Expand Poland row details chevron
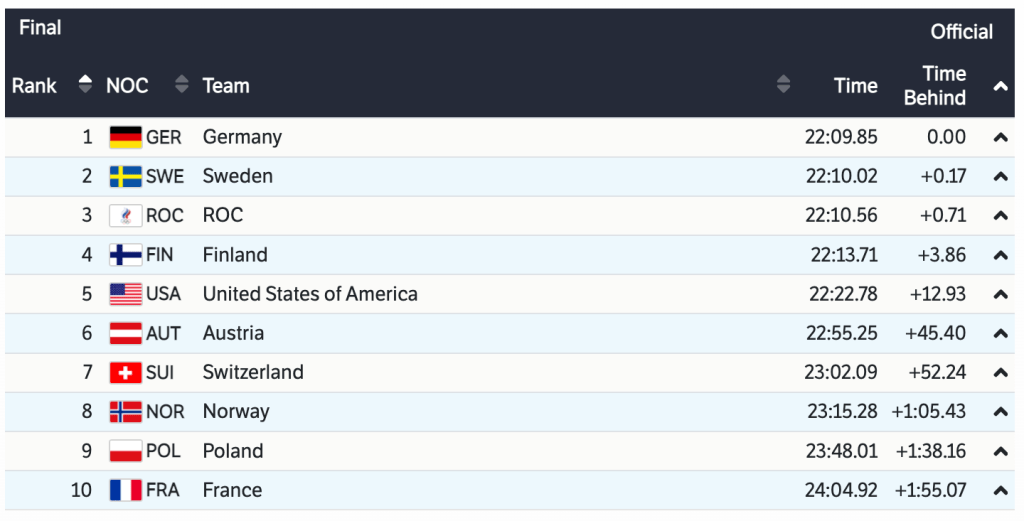 (1000, 452)
